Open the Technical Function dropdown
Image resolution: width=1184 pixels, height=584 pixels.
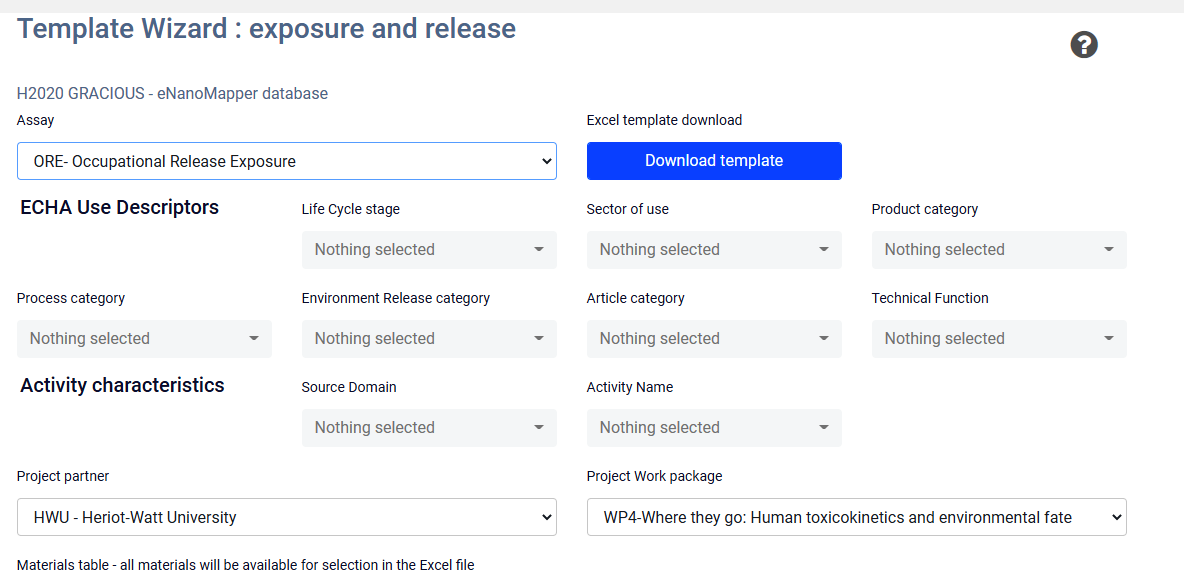click(999, 339)
